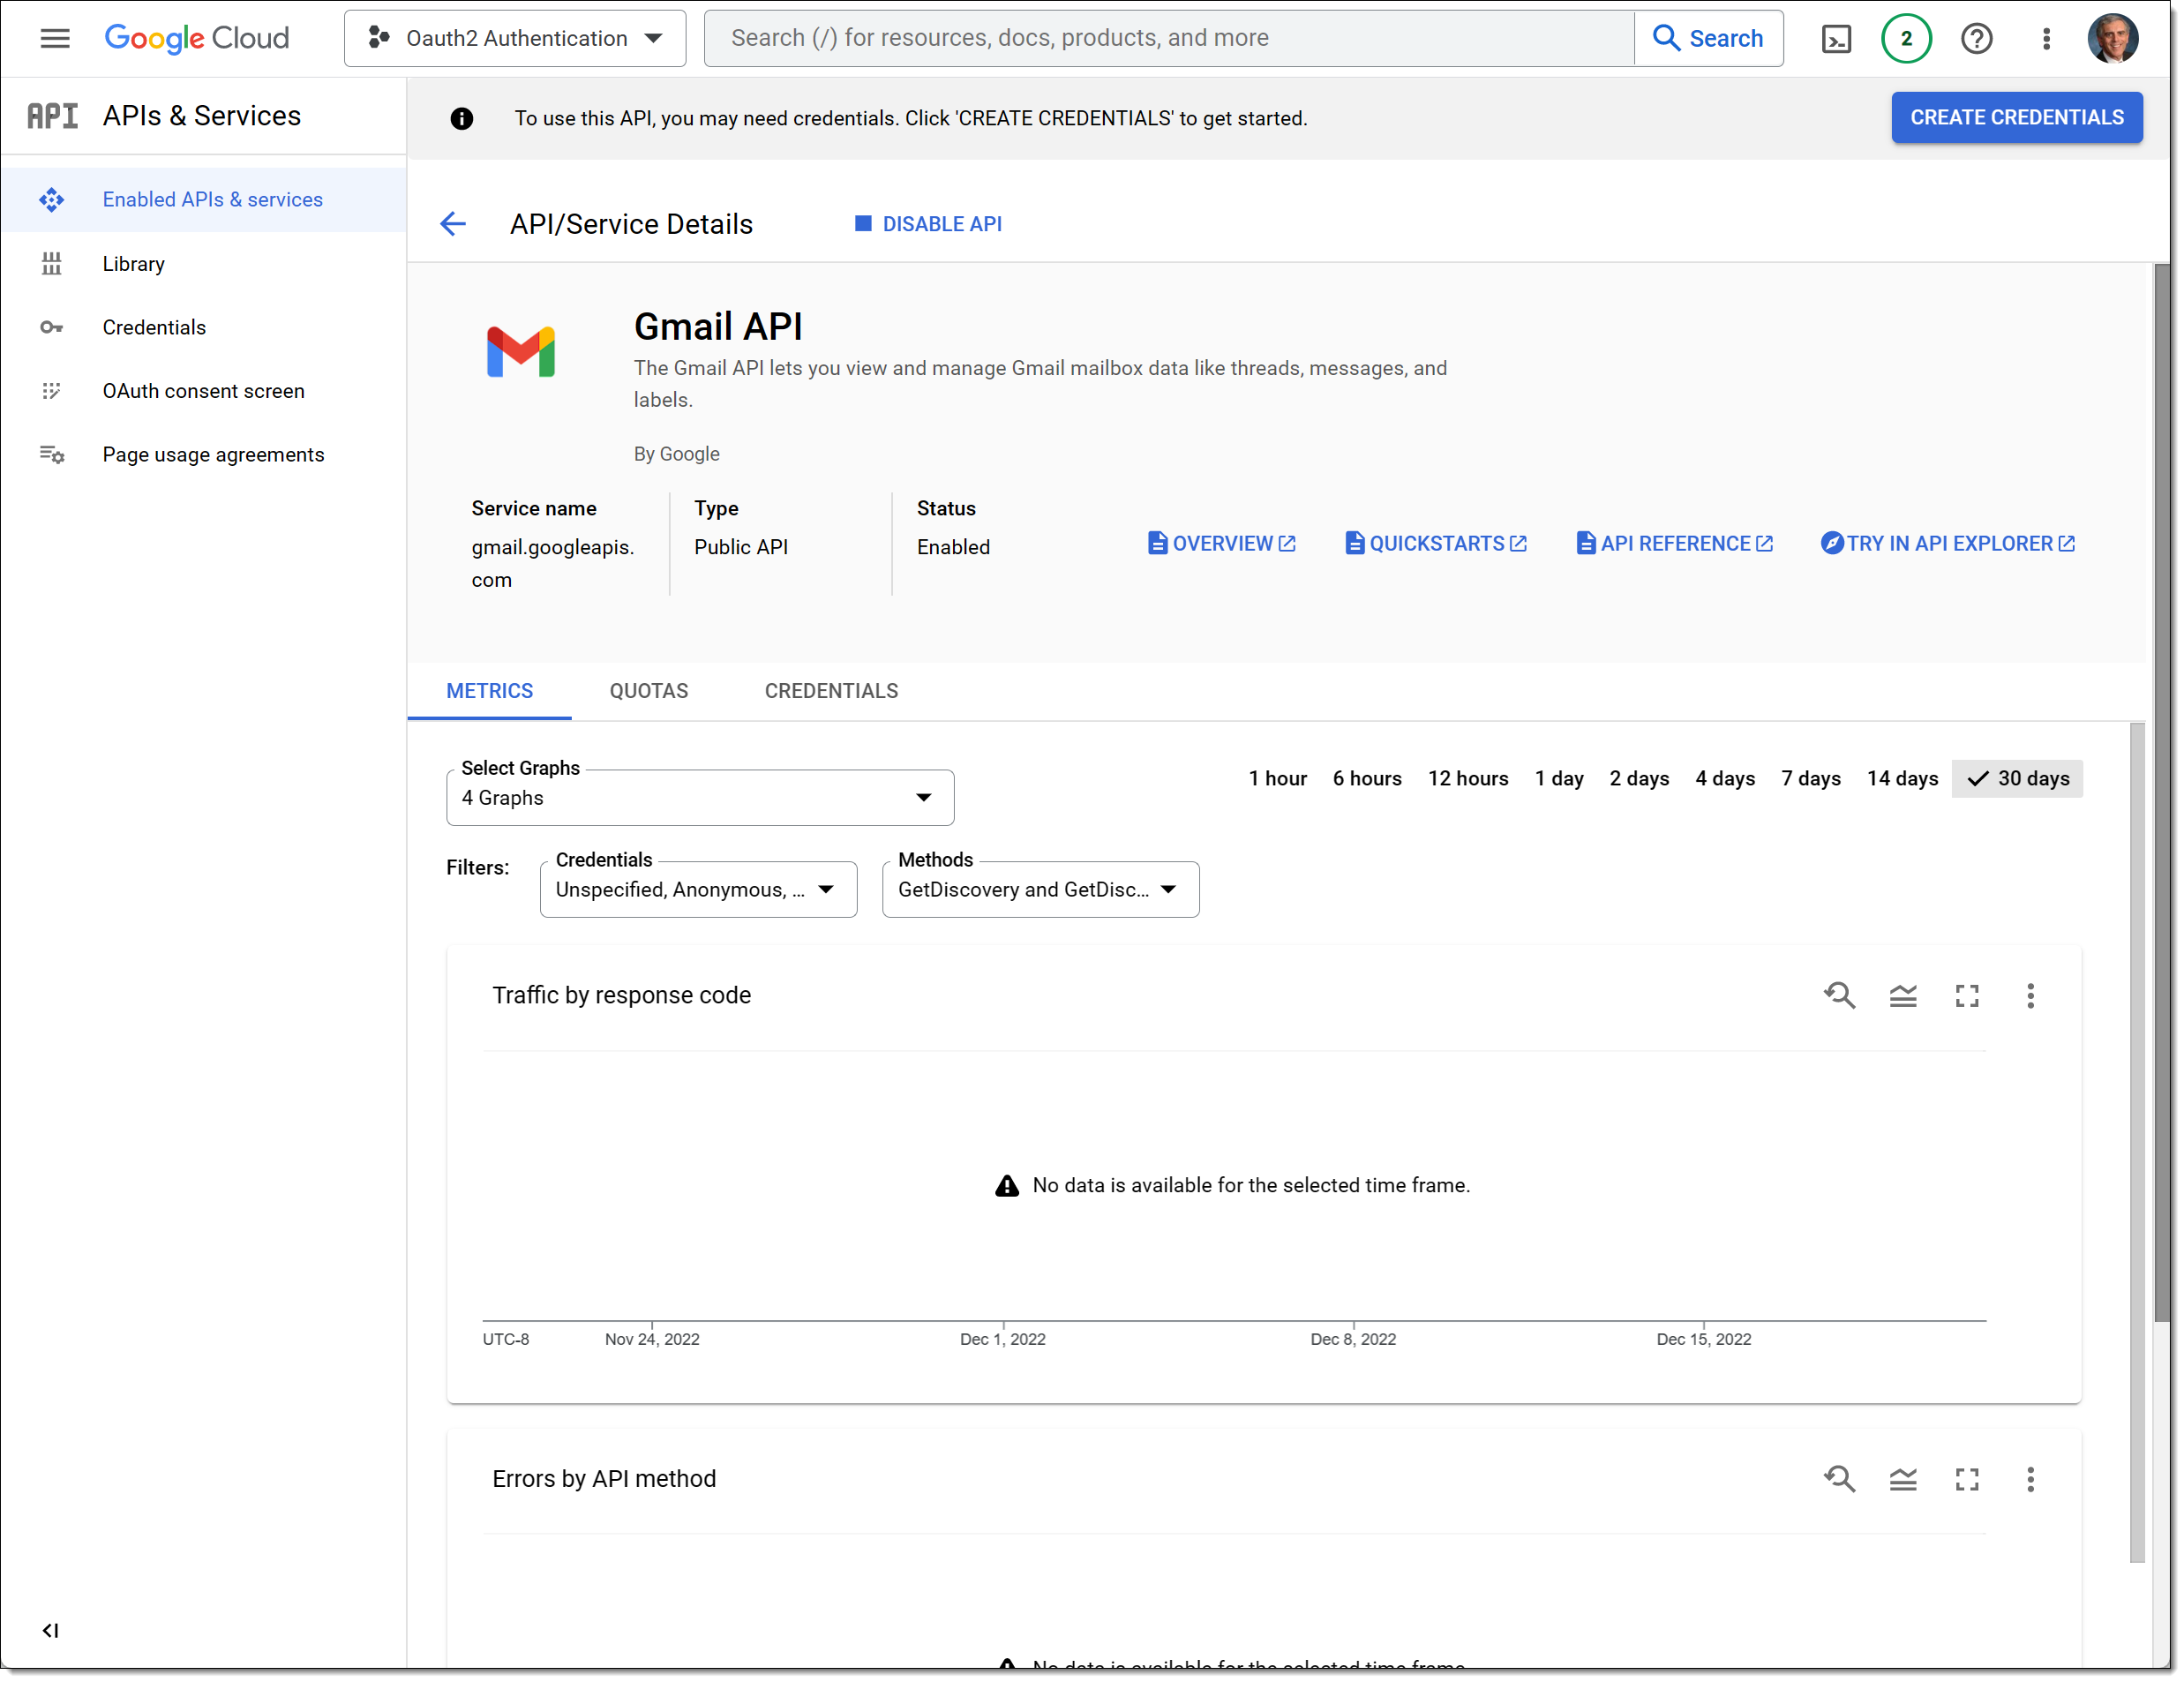Click Disable API
Viewport: 2184px width, 1682px height.
point(928,224)
